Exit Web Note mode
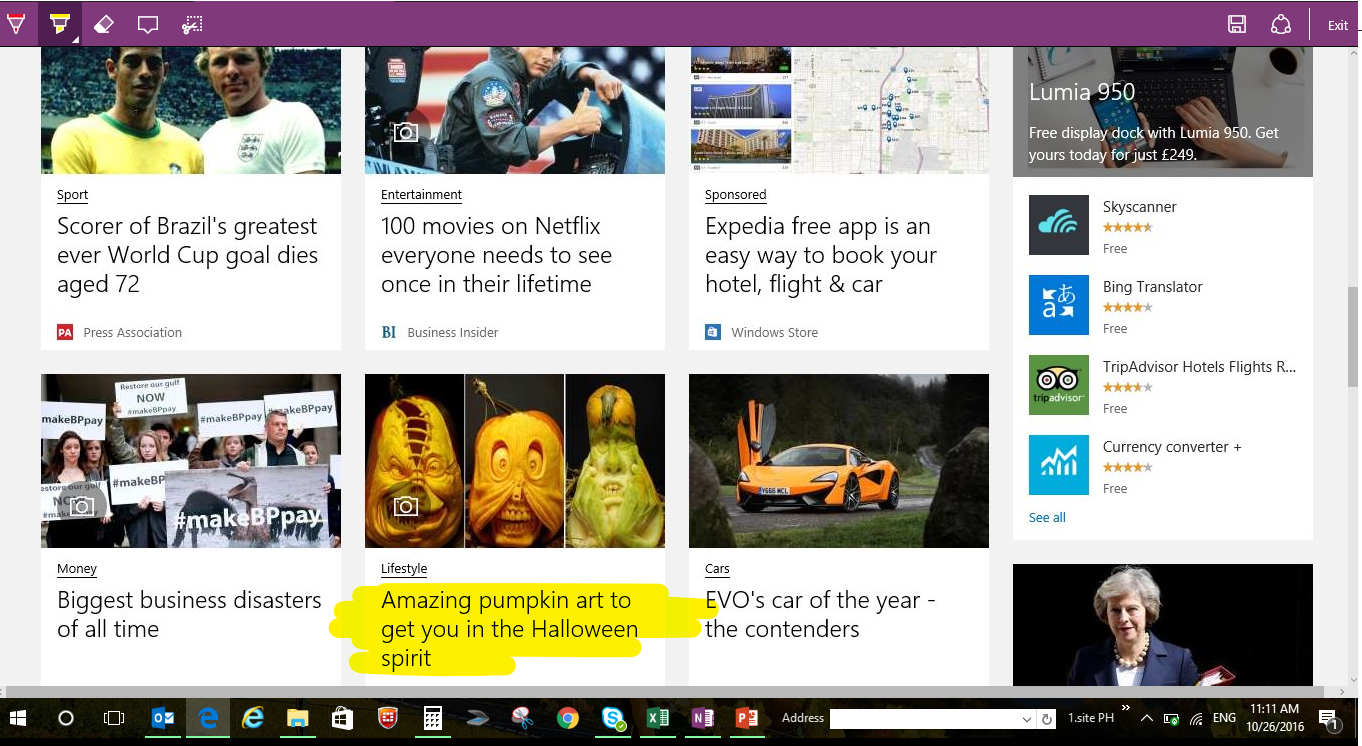This screenshot has width=1362, height=746. [x=1337, y=25]
